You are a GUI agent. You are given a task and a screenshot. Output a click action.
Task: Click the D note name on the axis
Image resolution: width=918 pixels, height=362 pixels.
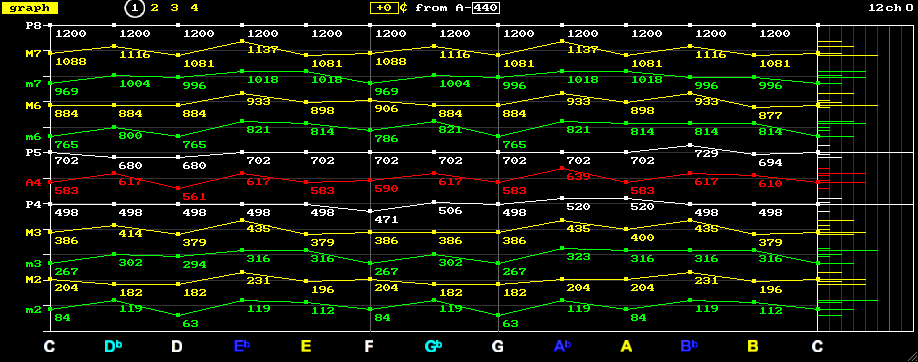click(177, 346)
